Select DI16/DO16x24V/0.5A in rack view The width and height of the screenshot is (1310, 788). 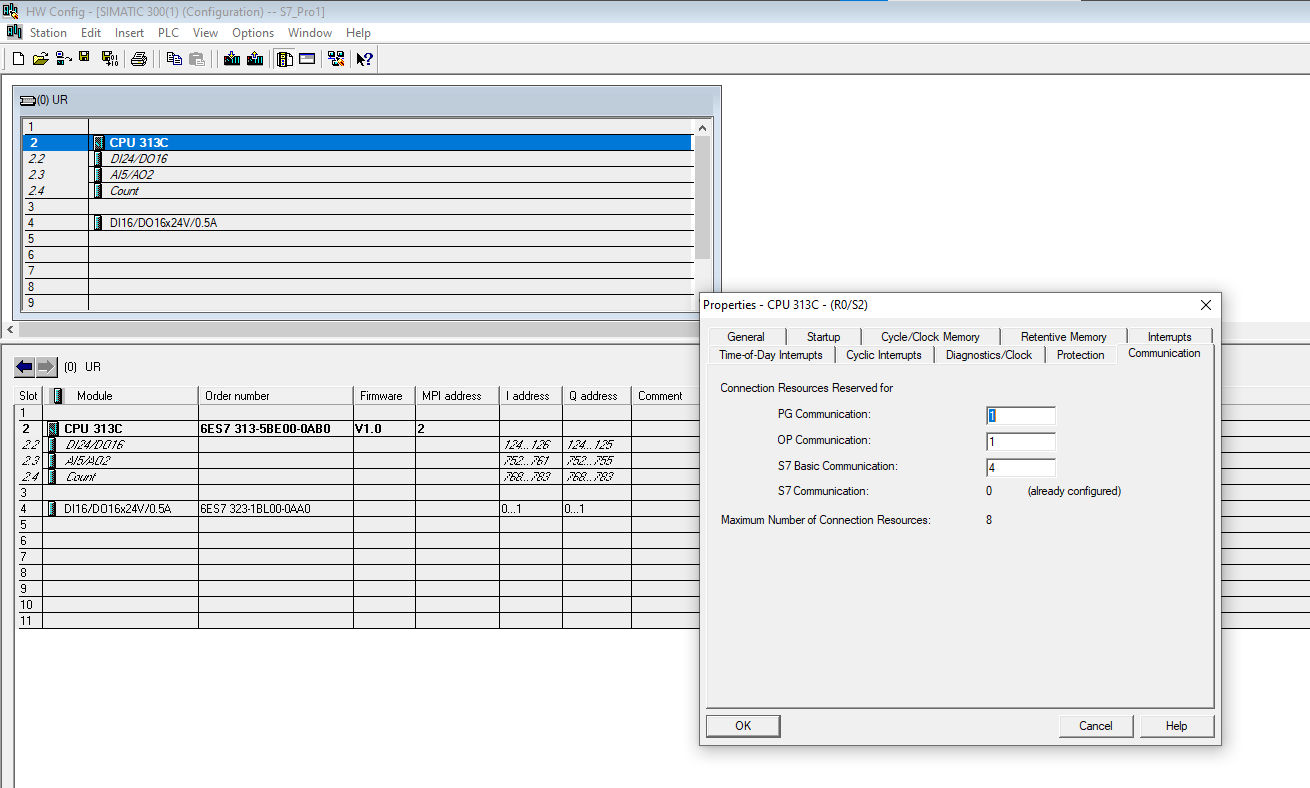(x=358, y=223)
